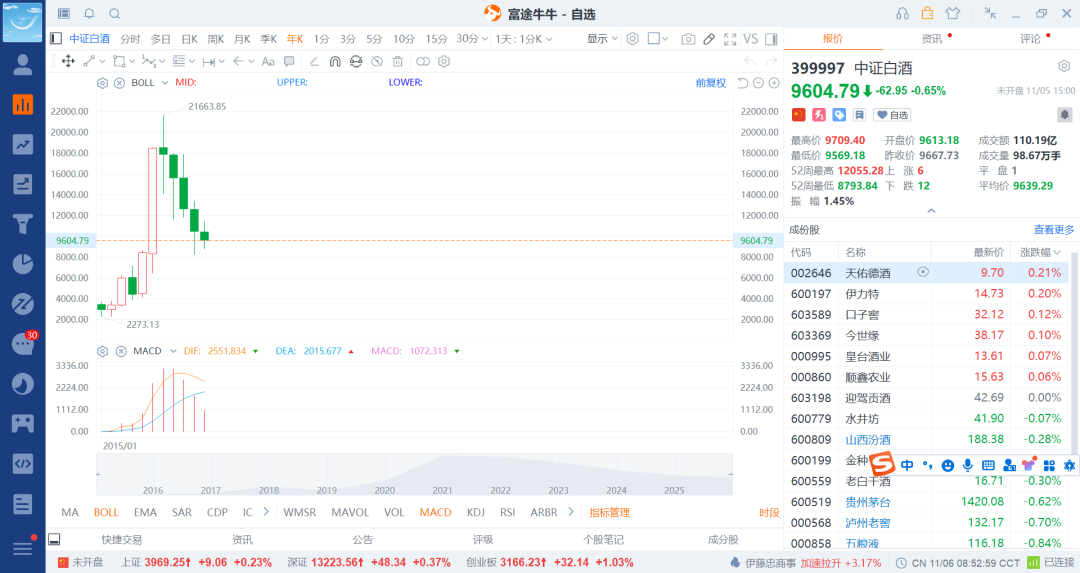1080x573 pixels.
Task: Open the 1天:1分K dropdown
Action: pos(524,39)
